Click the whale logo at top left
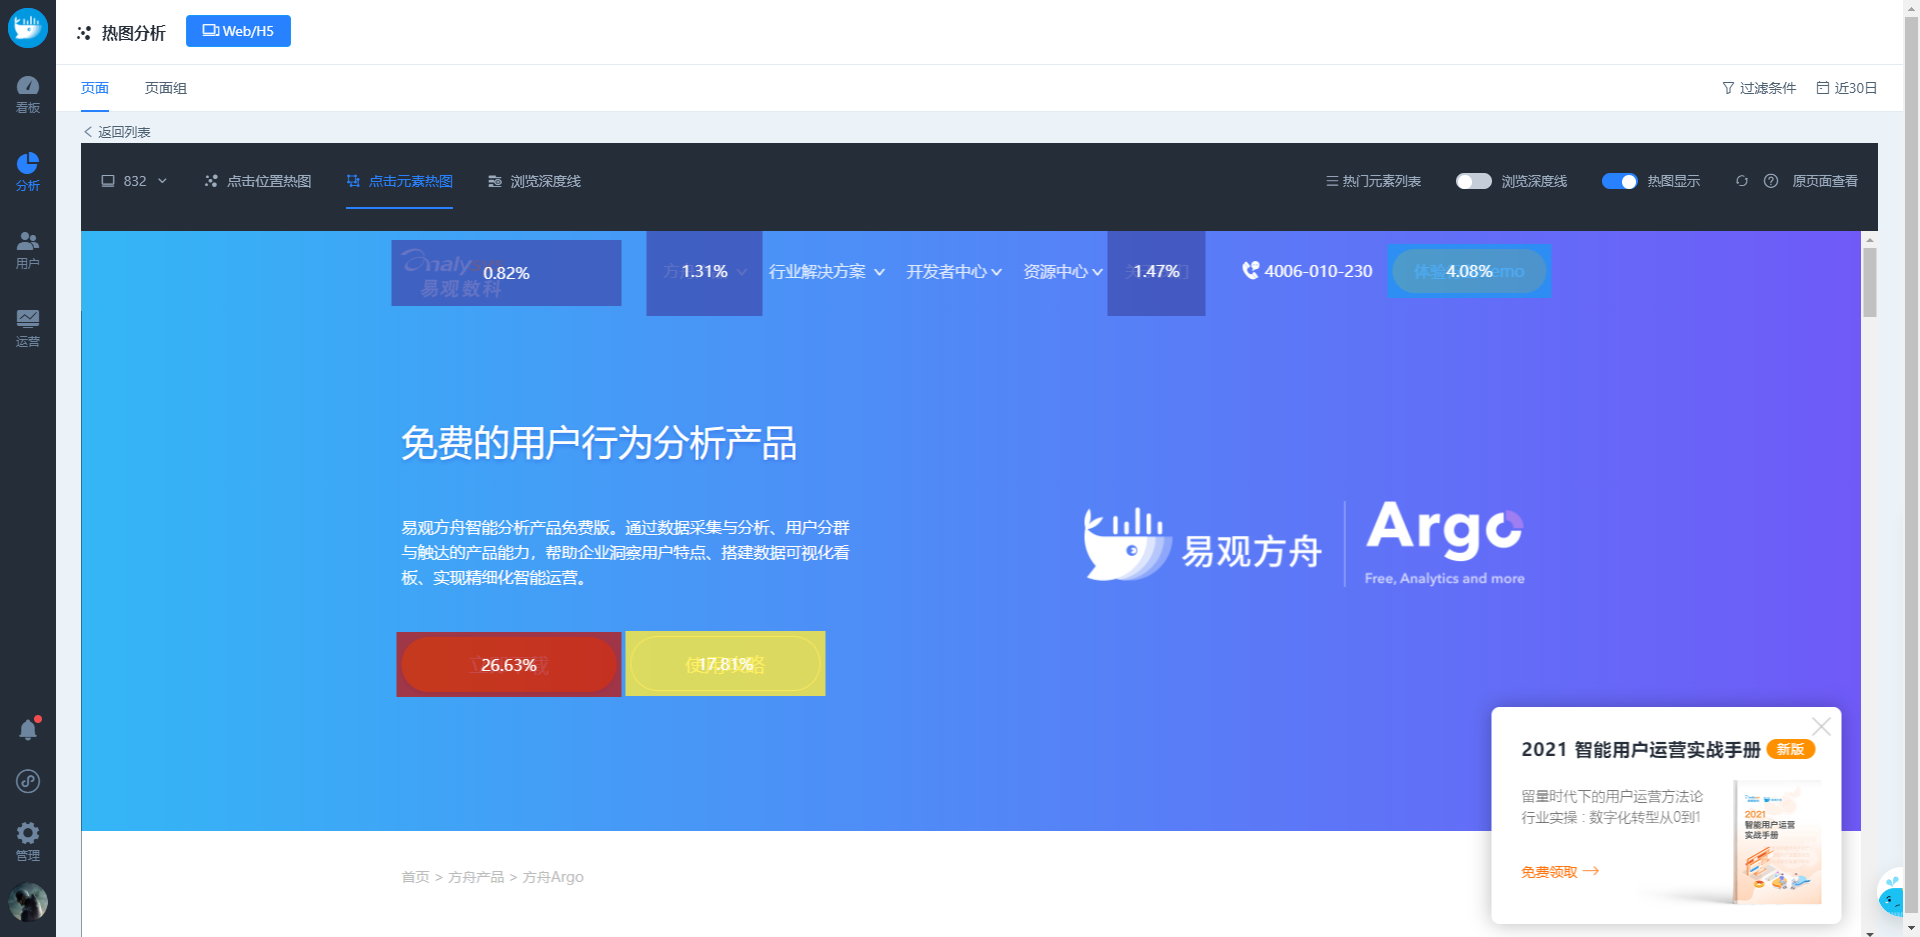1920x937 pixels. click(28, 27)
